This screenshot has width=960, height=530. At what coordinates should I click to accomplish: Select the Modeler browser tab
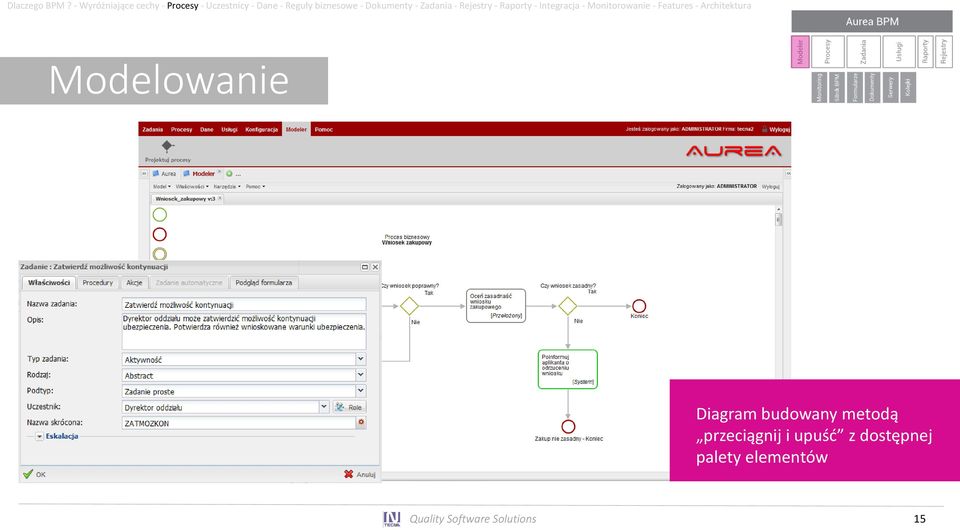[203, 174]
